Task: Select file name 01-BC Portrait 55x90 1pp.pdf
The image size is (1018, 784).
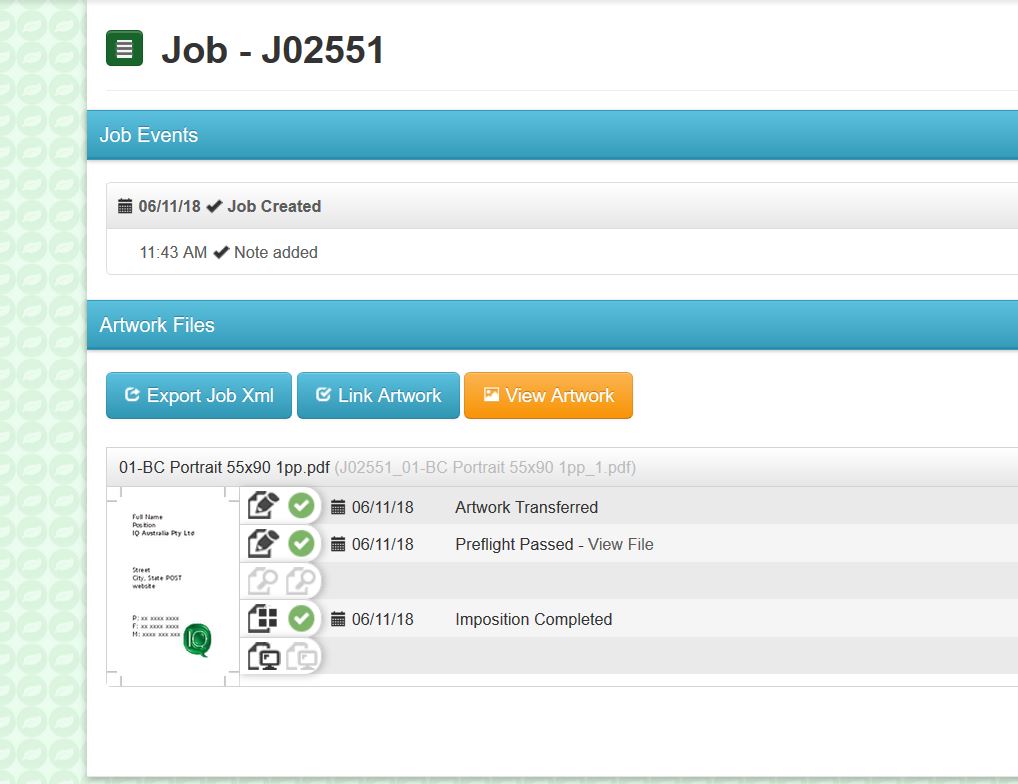Action: coord(224,467)
